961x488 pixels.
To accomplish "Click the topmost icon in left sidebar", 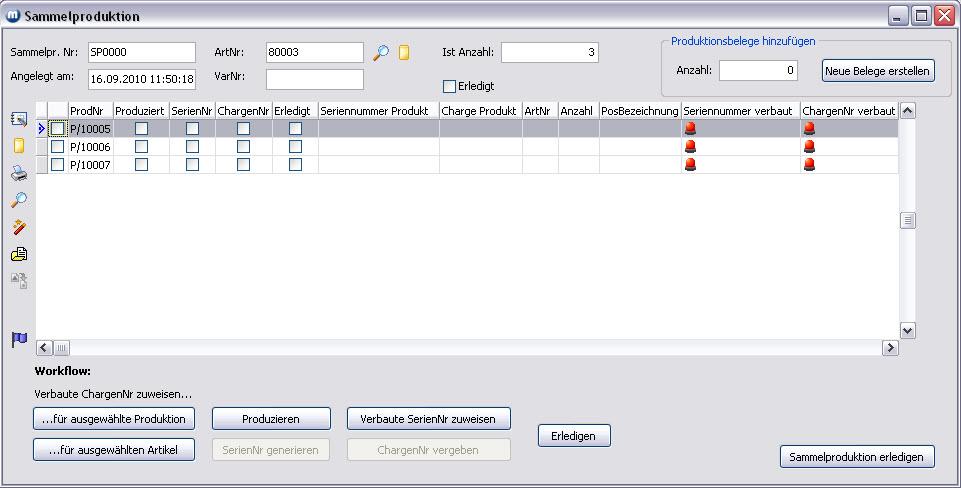I will (19, 119).
